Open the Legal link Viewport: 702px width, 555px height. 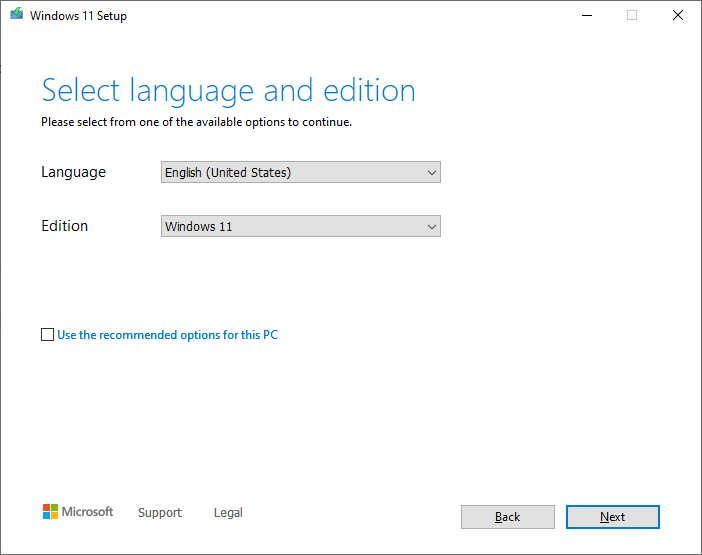(228, 512)
